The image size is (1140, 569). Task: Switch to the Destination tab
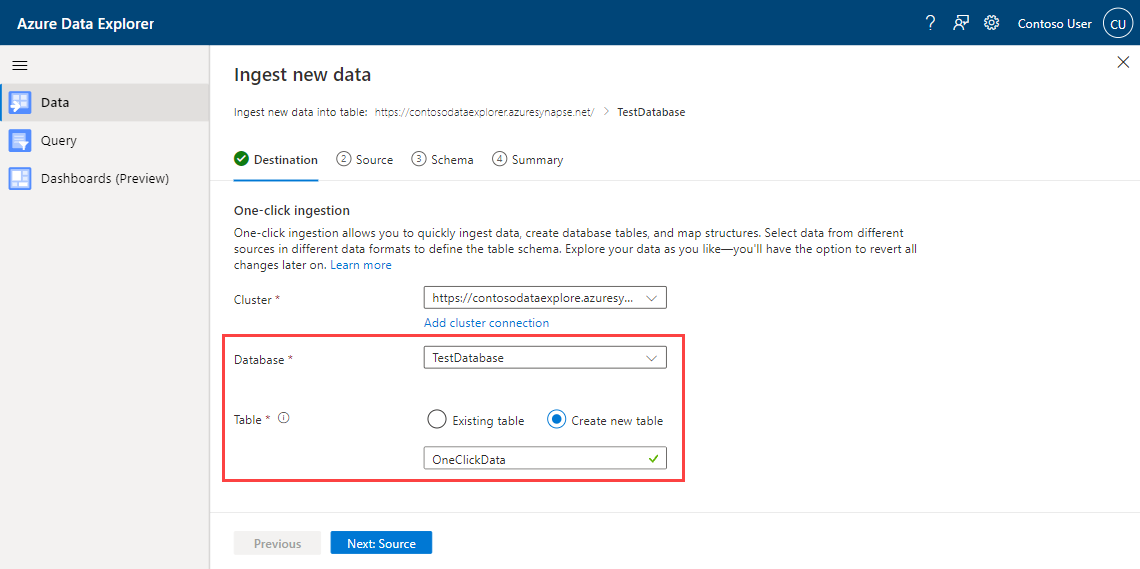276,160
